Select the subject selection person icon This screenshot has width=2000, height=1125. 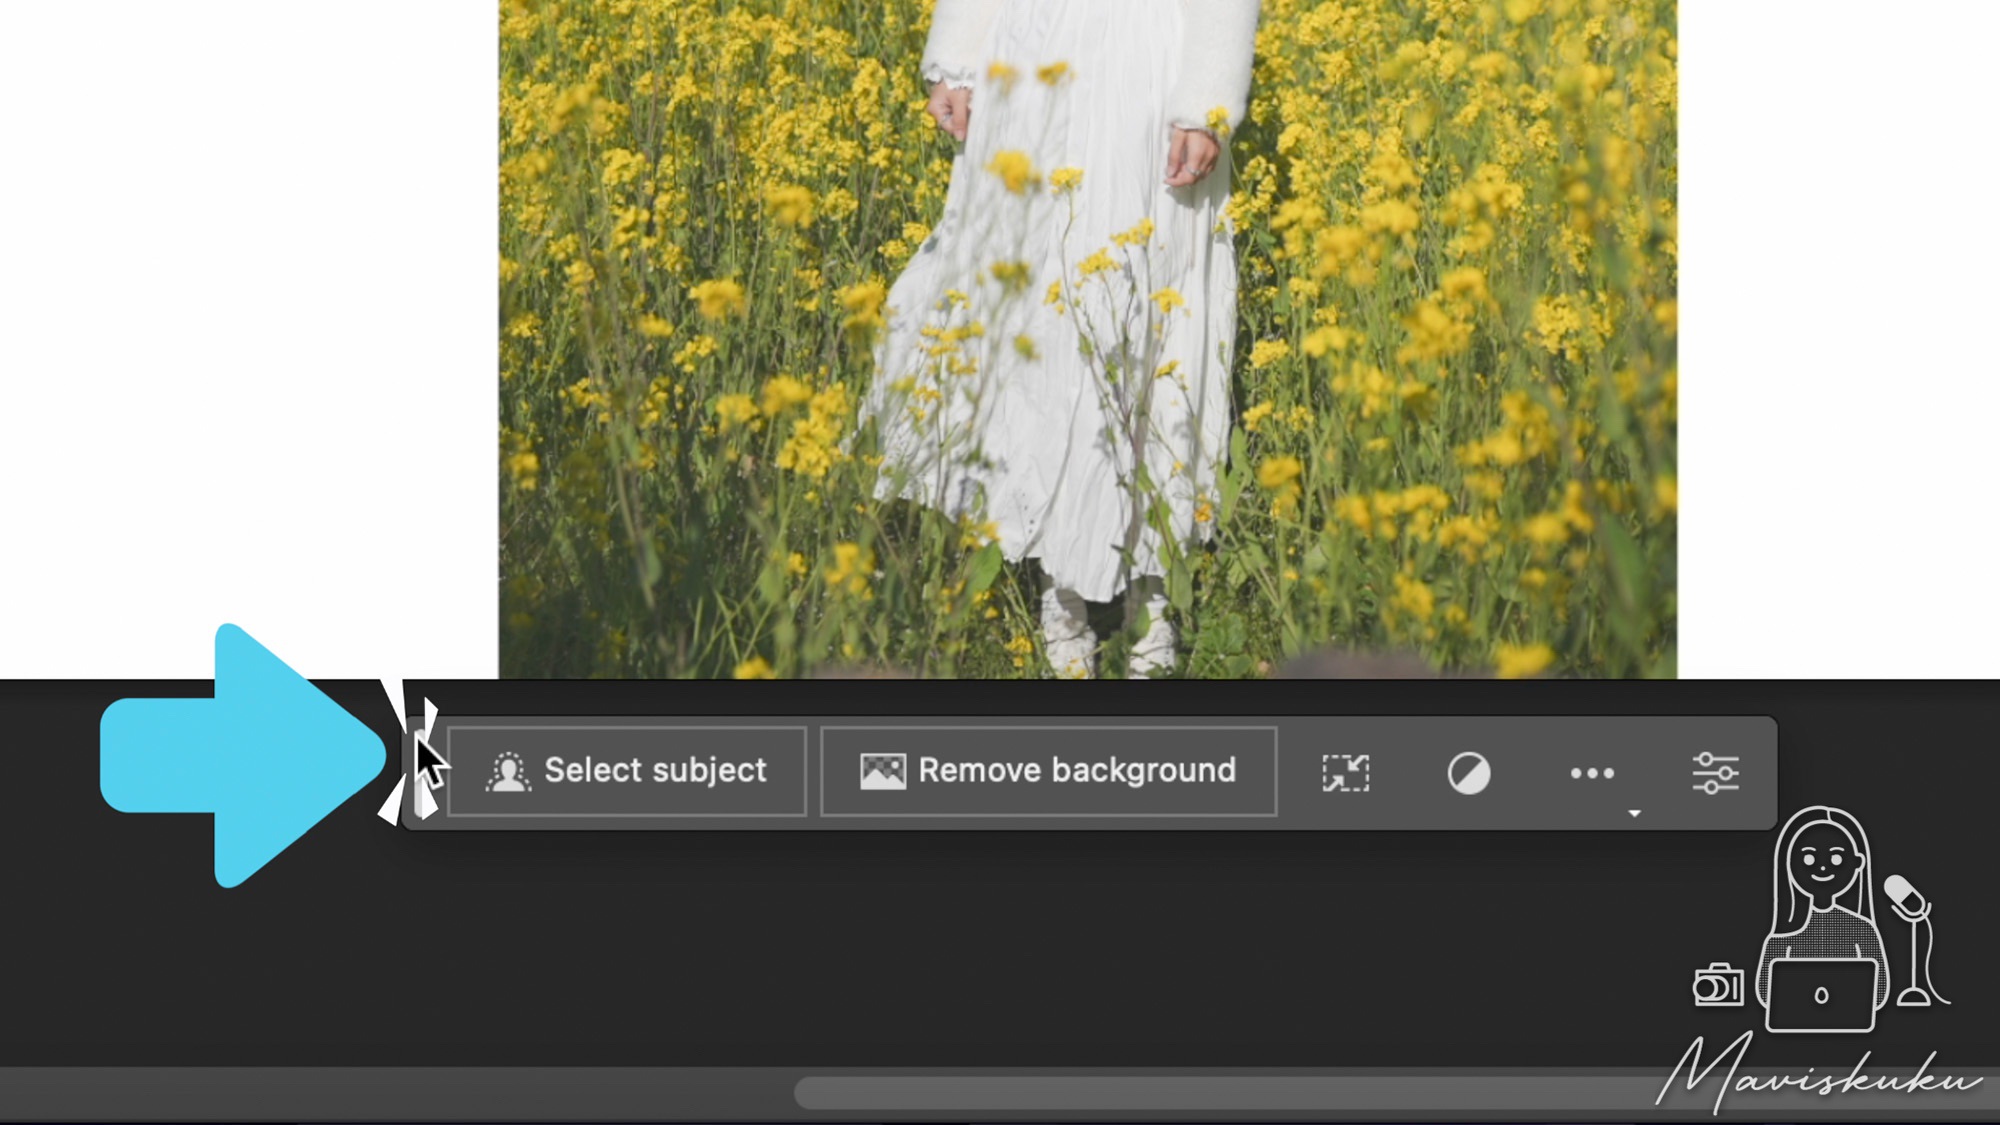pyautogui.click(x=510, y=770)
